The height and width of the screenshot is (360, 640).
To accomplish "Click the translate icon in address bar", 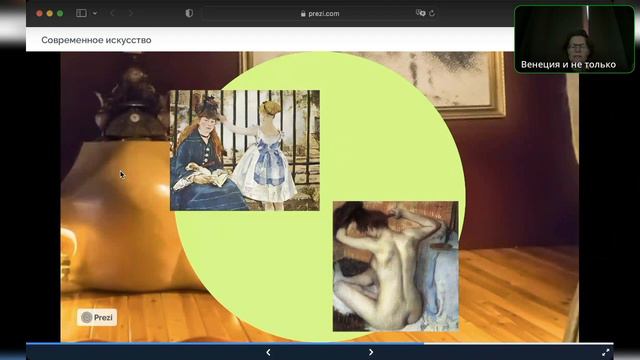I will tap(420, 13).
